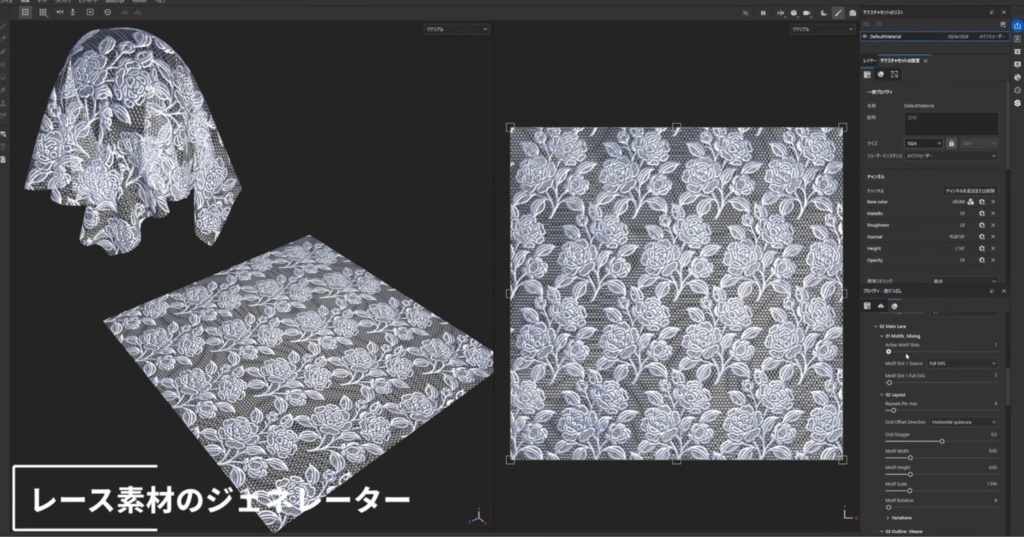Screen dimensions: 1024x537
Task: Collapse the 02 Main Lace group
Action: (876, 326)
